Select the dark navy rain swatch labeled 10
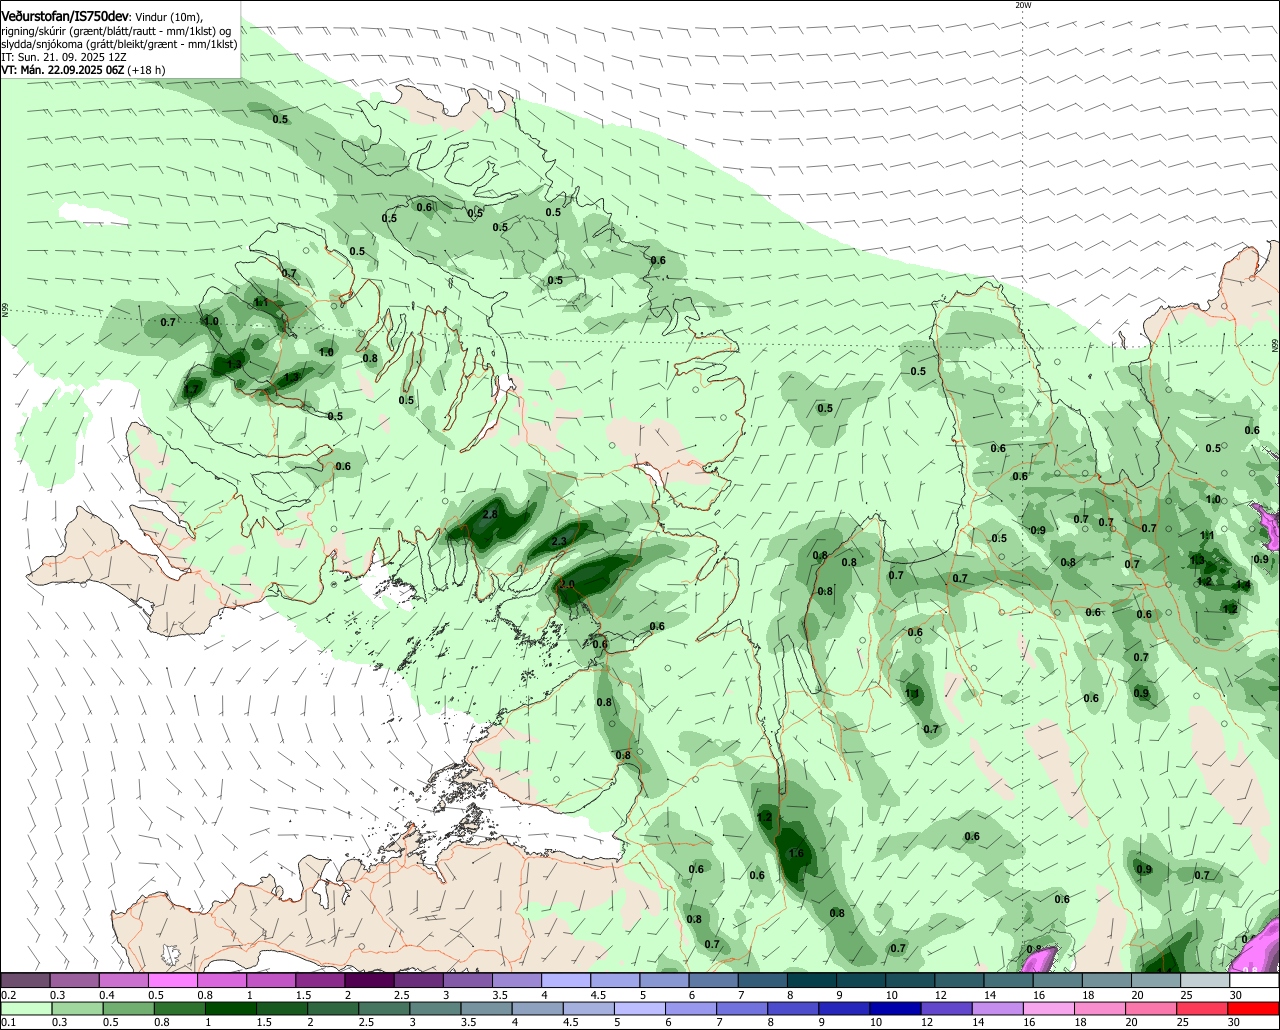The image size is (1280, 1030). 896,1009
